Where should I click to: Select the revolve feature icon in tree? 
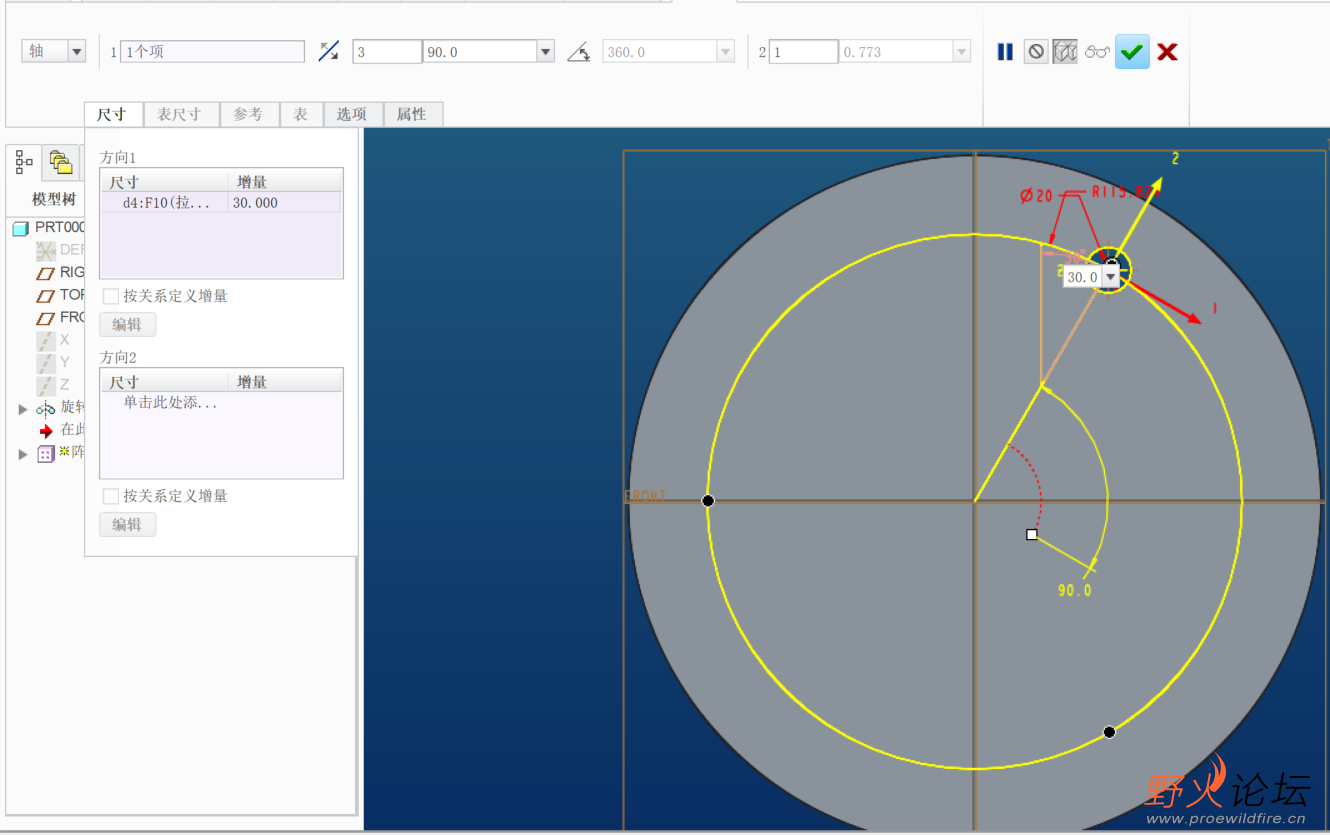[x=46, y=408]
